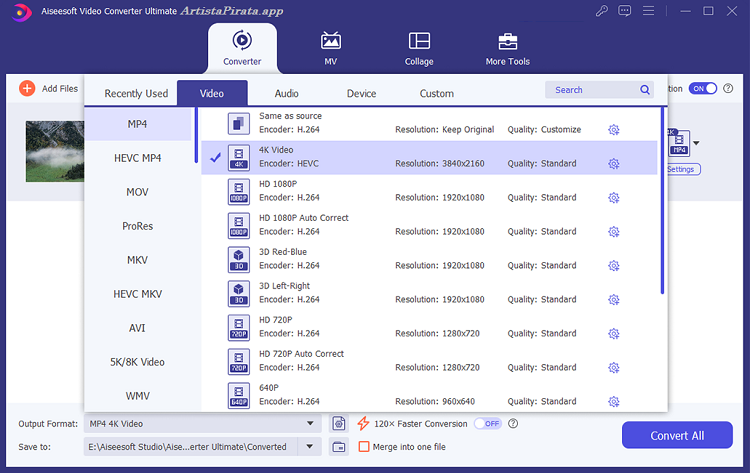Image resolution: width=750 pixels, height=473 pixels.
Task: Click the magnifier icon in search box
Action: (645, 90)
